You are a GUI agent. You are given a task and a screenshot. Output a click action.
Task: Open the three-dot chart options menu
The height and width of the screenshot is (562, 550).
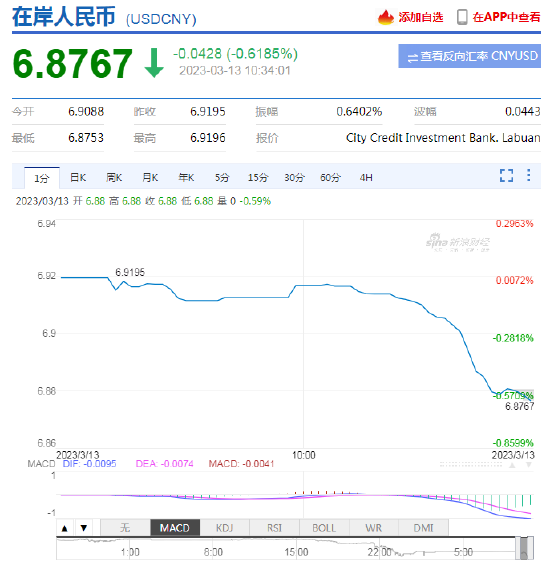tap(529, 175)
